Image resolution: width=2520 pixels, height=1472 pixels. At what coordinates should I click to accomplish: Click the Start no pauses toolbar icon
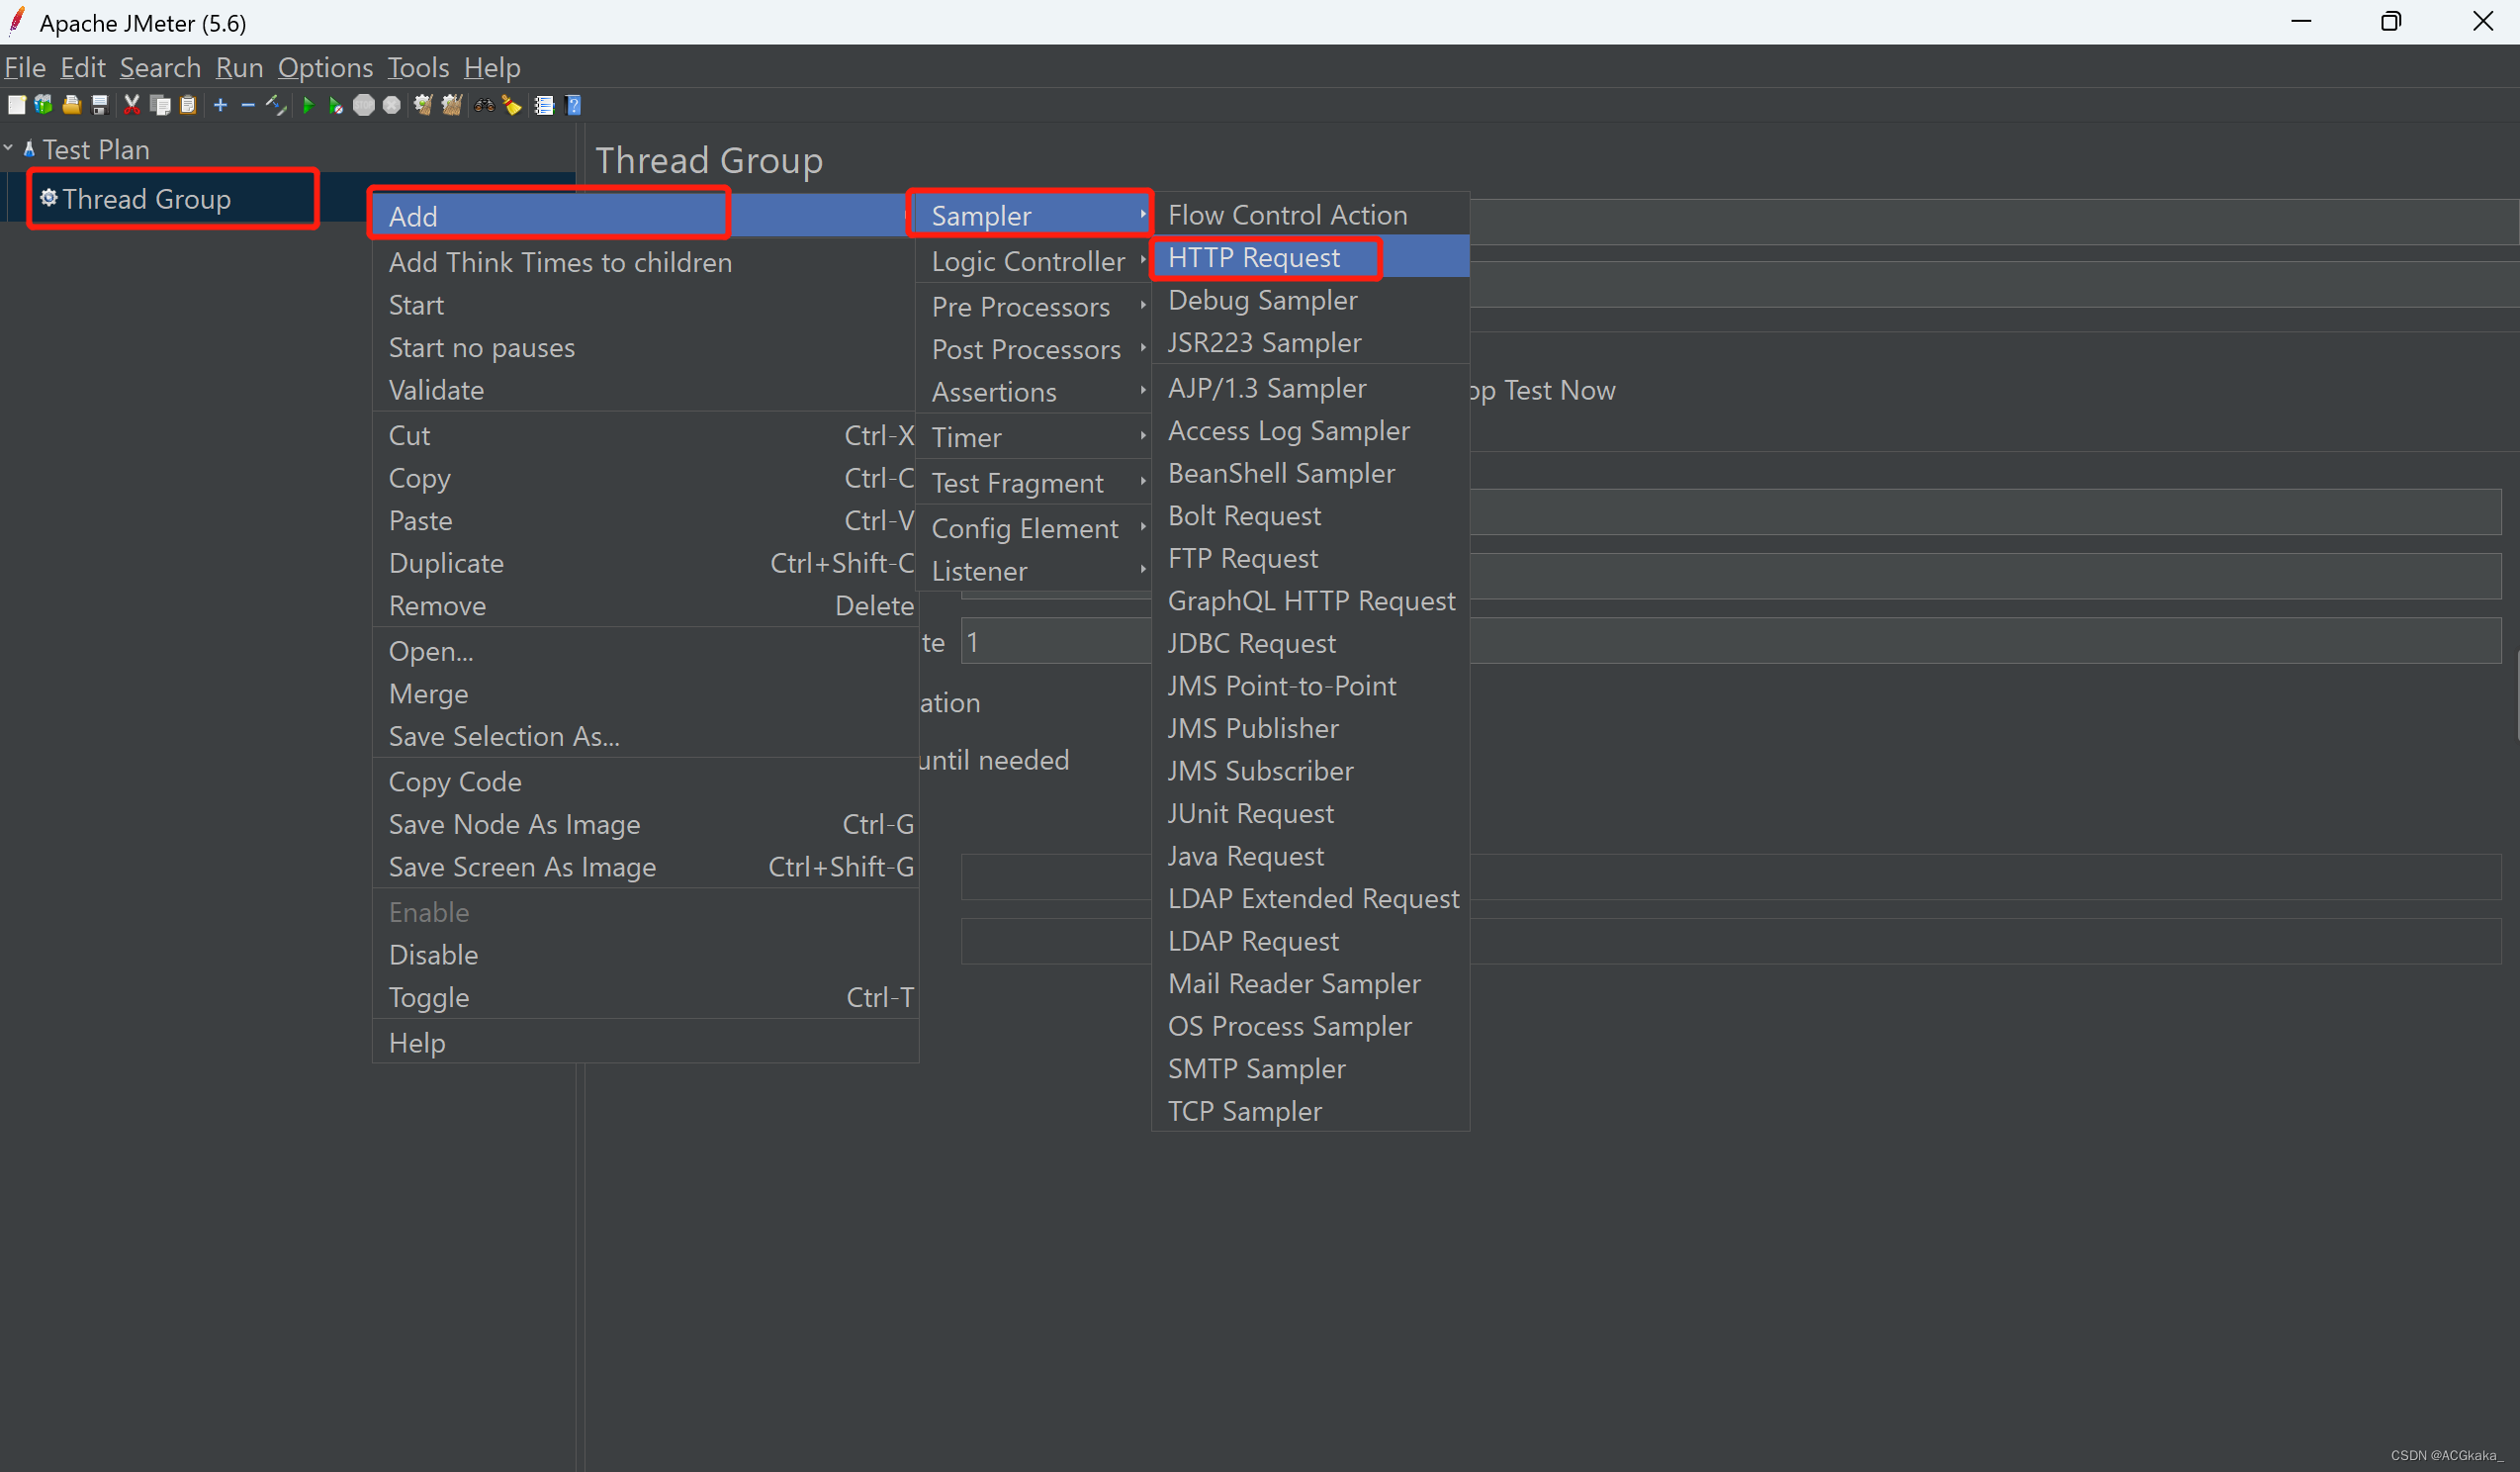(336, 105)
